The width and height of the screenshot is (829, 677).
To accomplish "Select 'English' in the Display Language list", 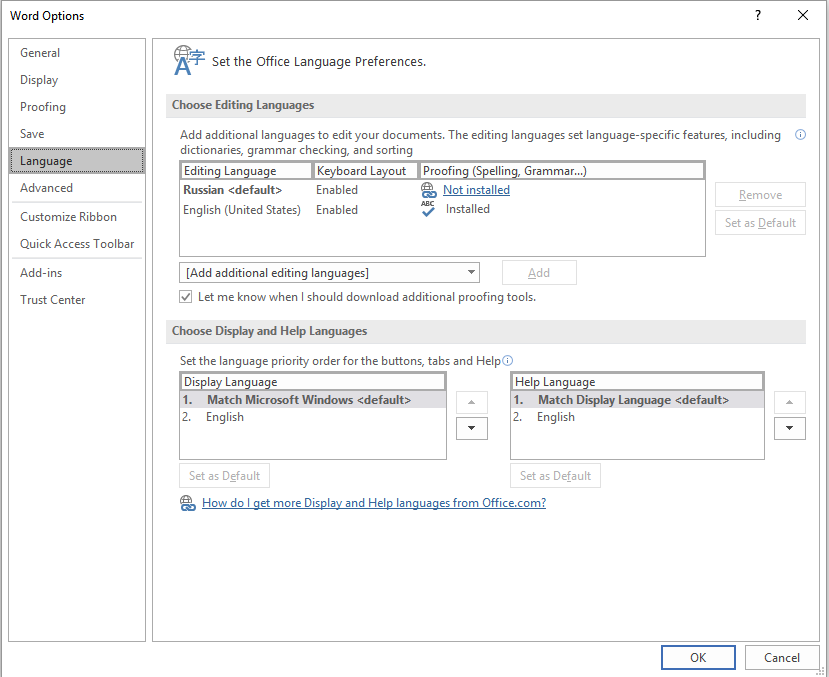I will 313,417.
